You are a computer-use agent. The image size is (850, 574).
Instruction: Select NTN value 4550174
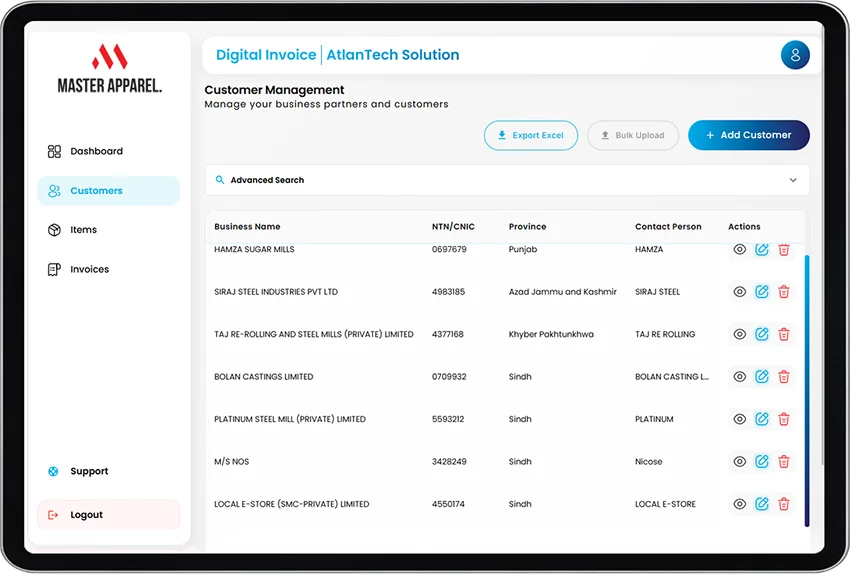click(x=448, y=504)
